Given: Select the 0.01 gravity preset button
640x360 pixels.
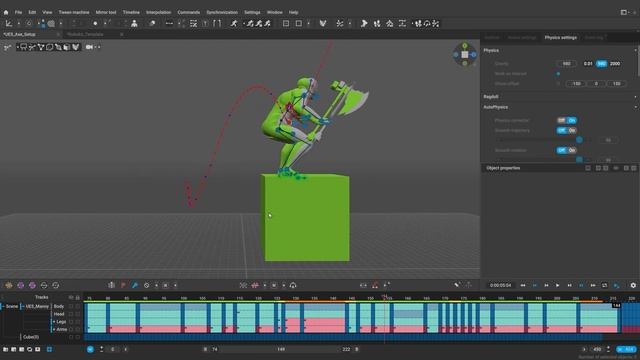Looking at the screenshot, I should tap(588, 64).
